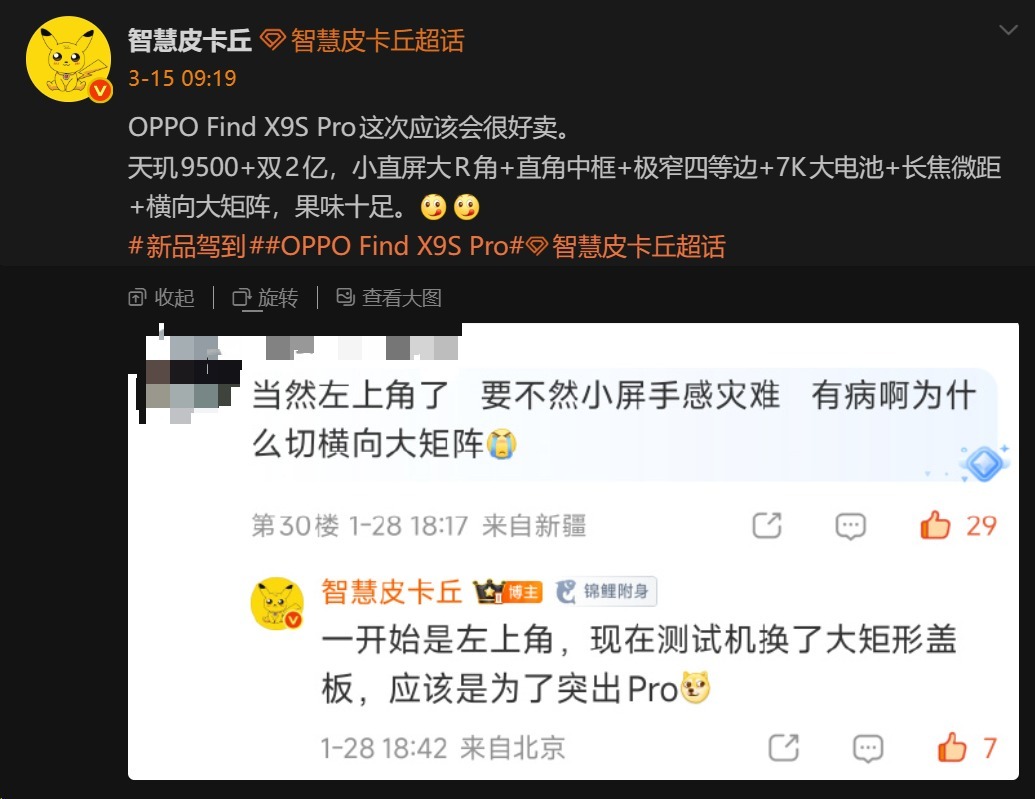Rotate the image with 旋转
Screen dimensions: 1035x799
265,298
